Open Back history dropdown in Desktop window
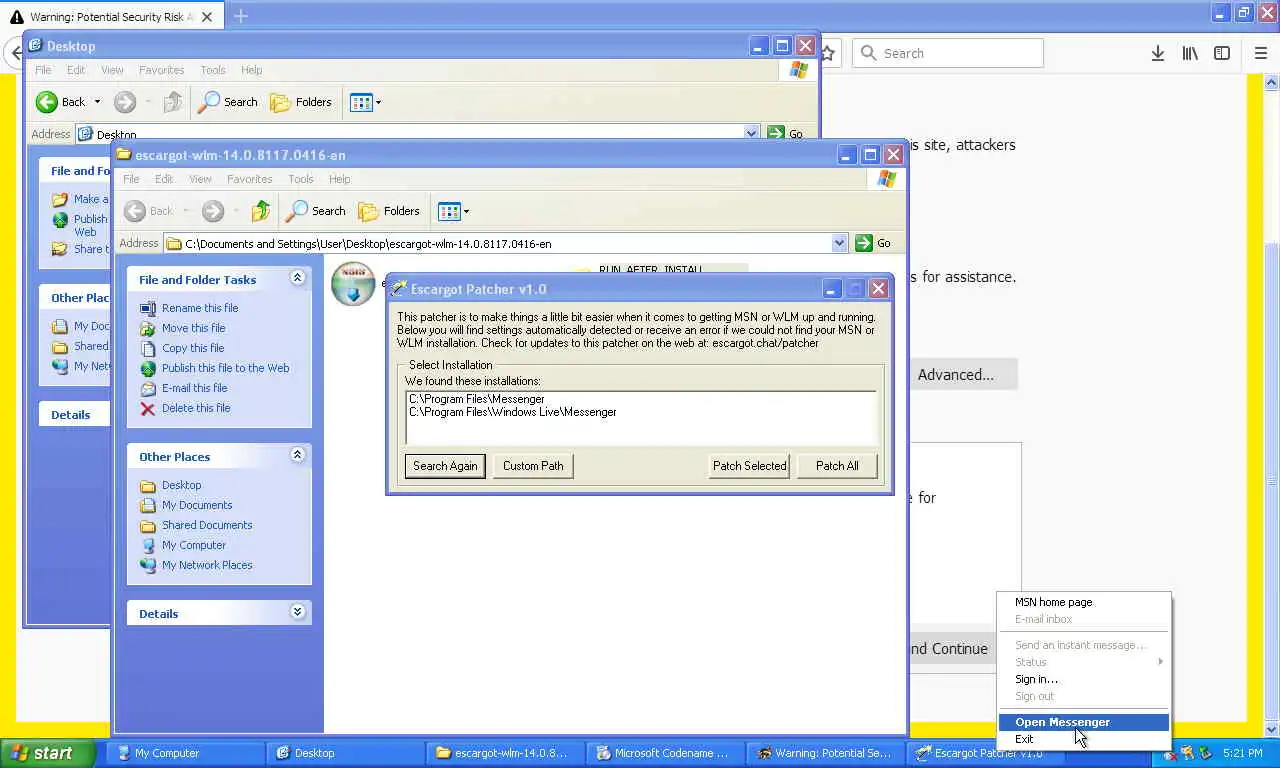The image size is (1280, 768). coord(97,102)
